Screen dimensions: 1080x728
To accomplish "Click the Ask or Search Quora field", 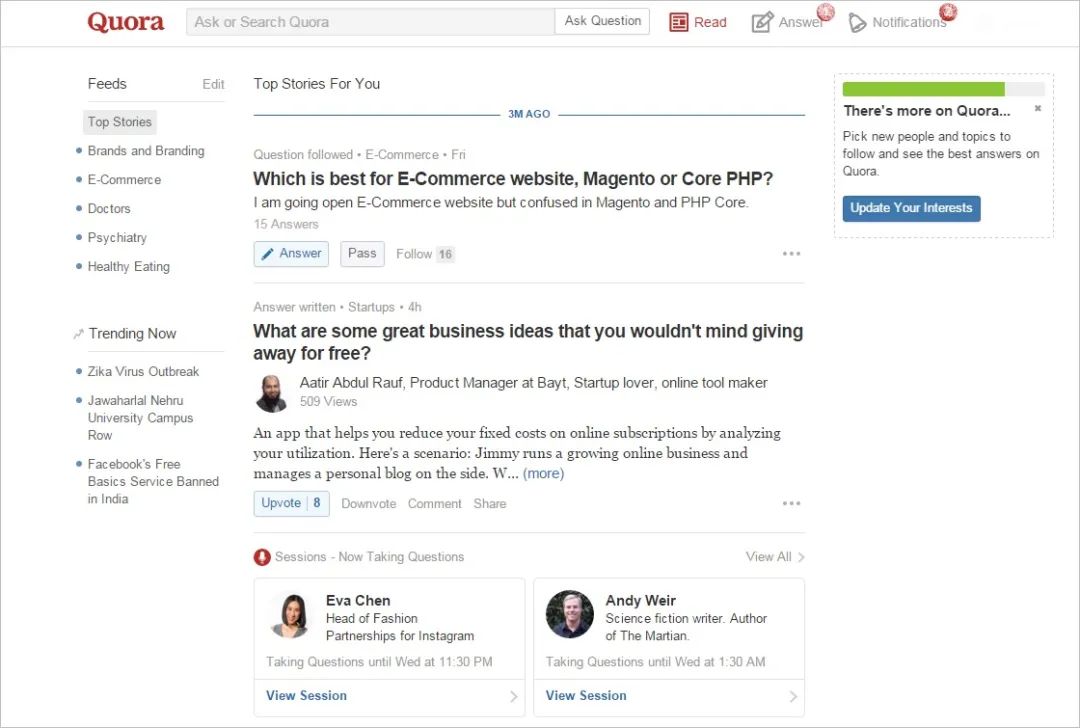I will (370, 22).
